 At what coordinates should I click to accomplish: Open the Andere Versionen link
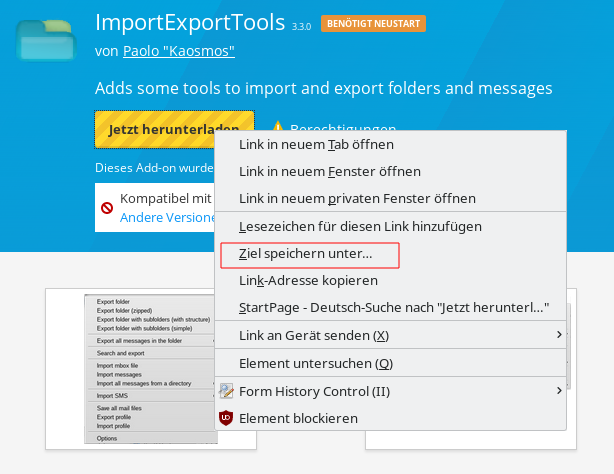click(165, 217)
